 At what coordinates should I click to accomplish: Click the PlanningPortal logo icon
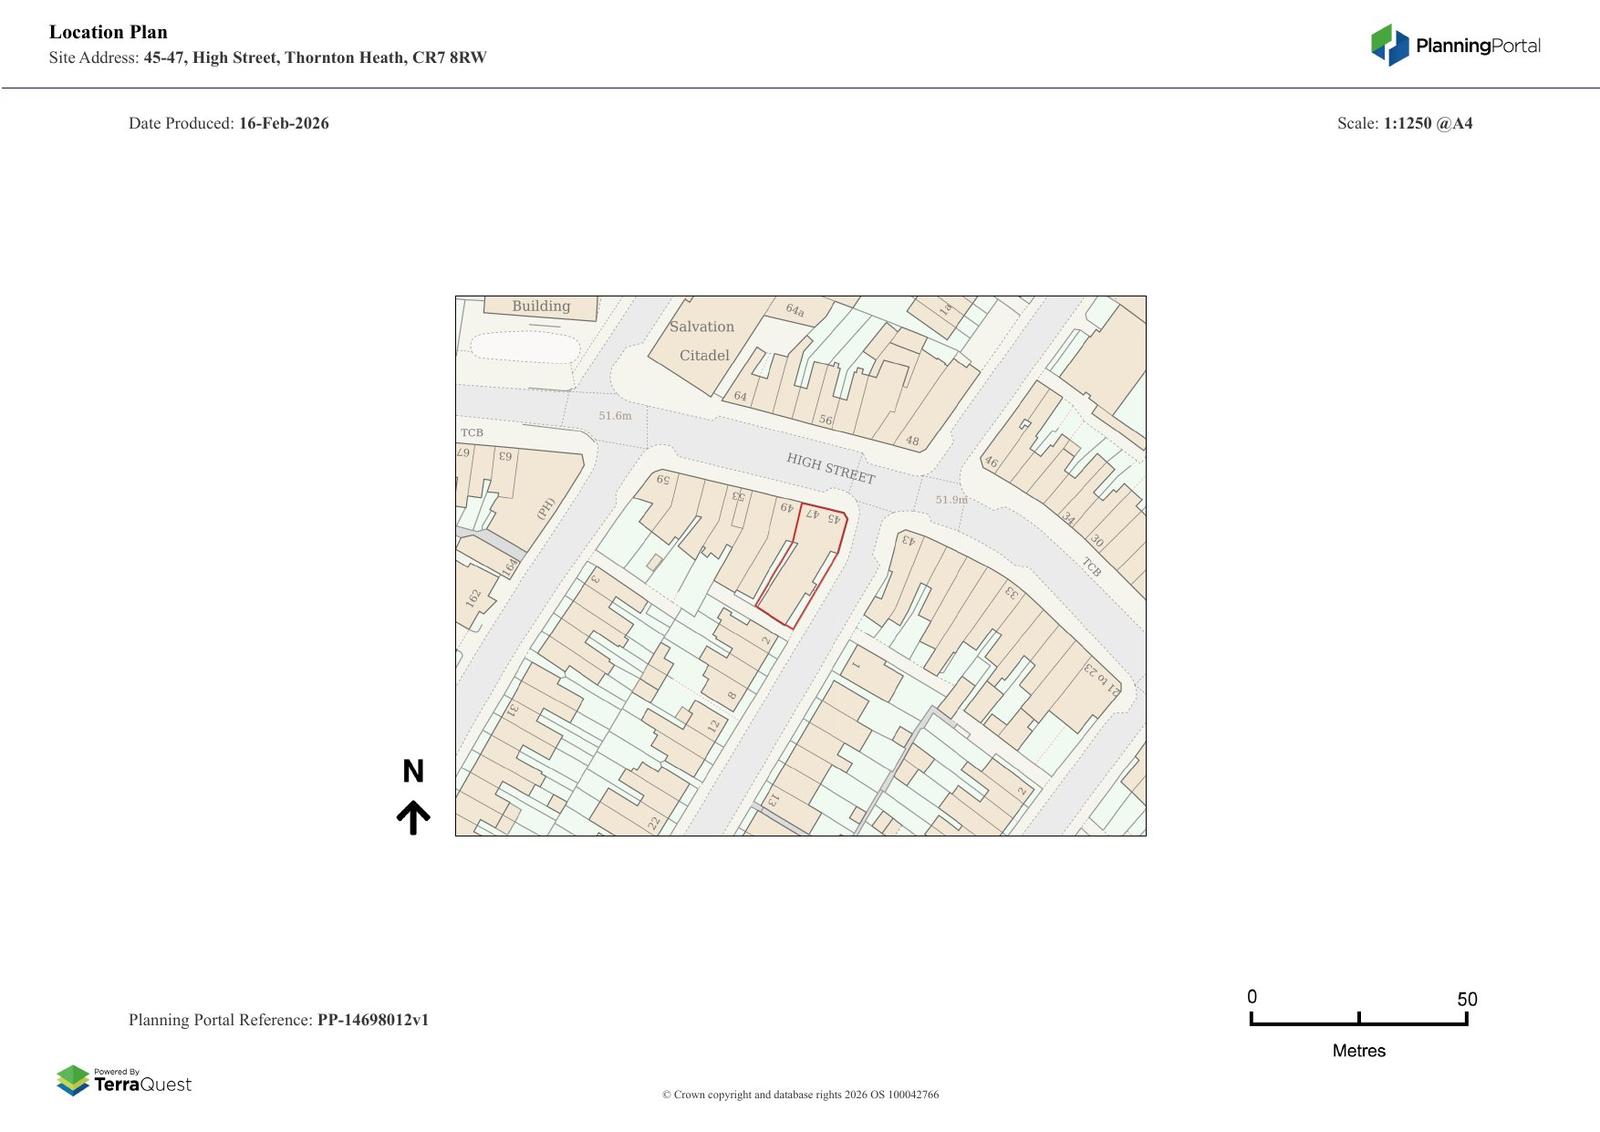[1389, 45]
